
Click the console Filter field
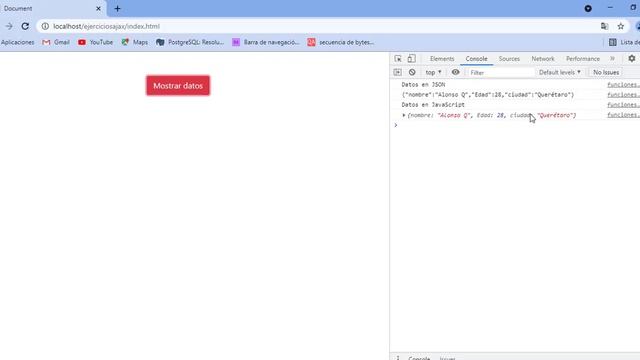500,73
